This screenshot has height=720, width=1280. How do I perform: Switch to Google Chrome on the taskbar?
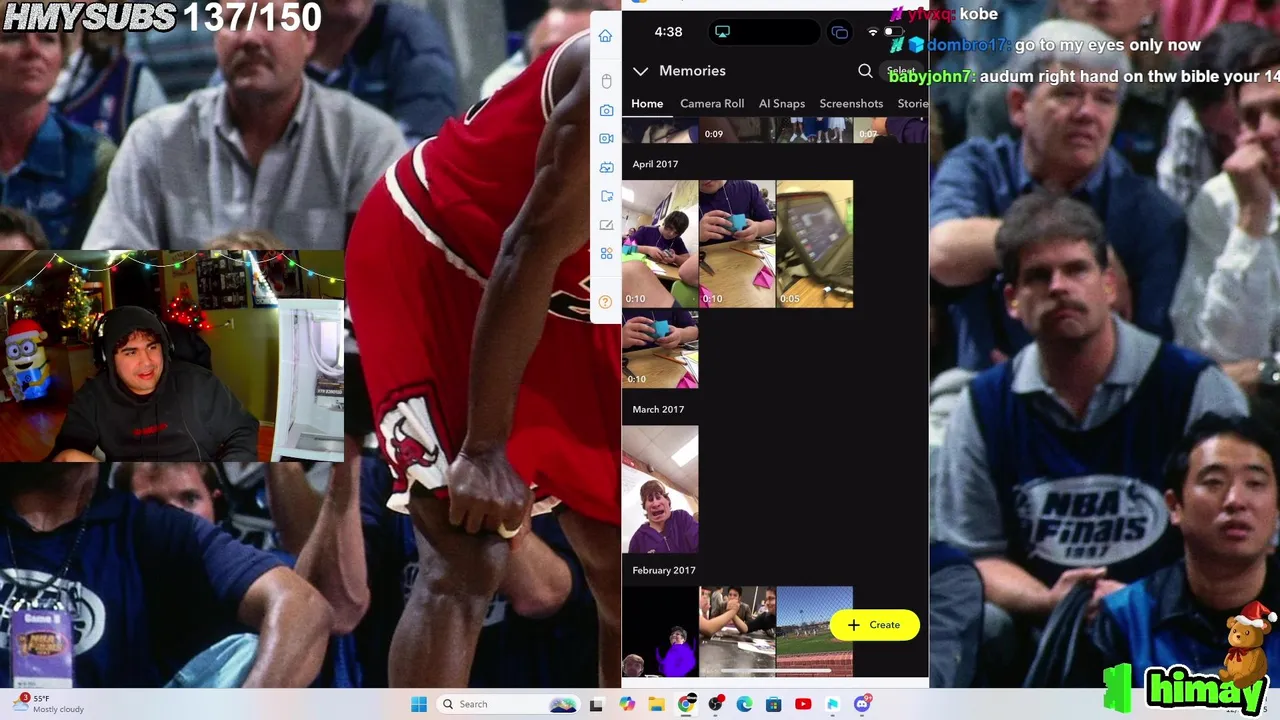point(686,704)
